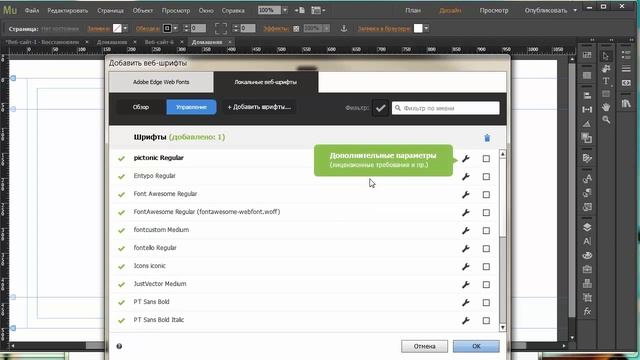
Task: Select the Text (T) tool
Action: point(606,81)
